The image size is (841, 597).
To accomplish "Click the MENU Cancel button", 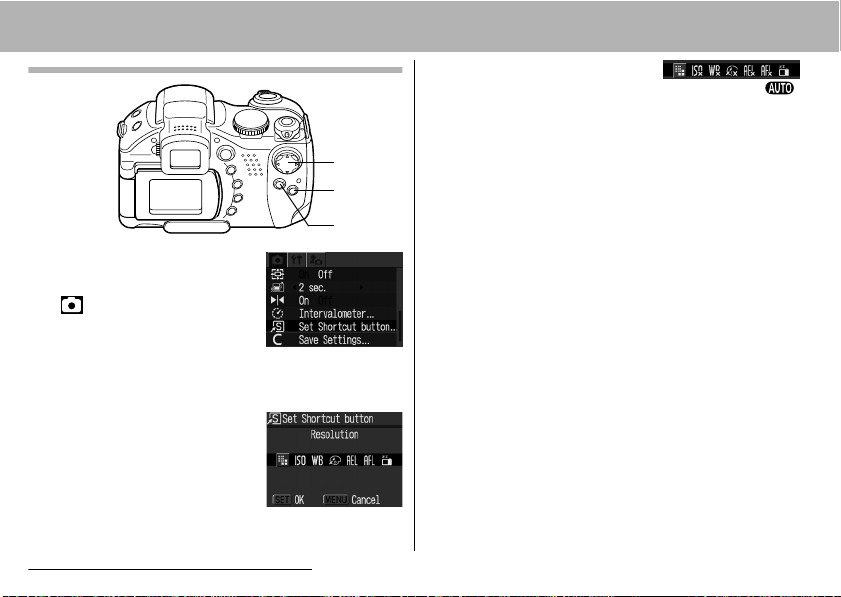I will [x=351, y=500].
